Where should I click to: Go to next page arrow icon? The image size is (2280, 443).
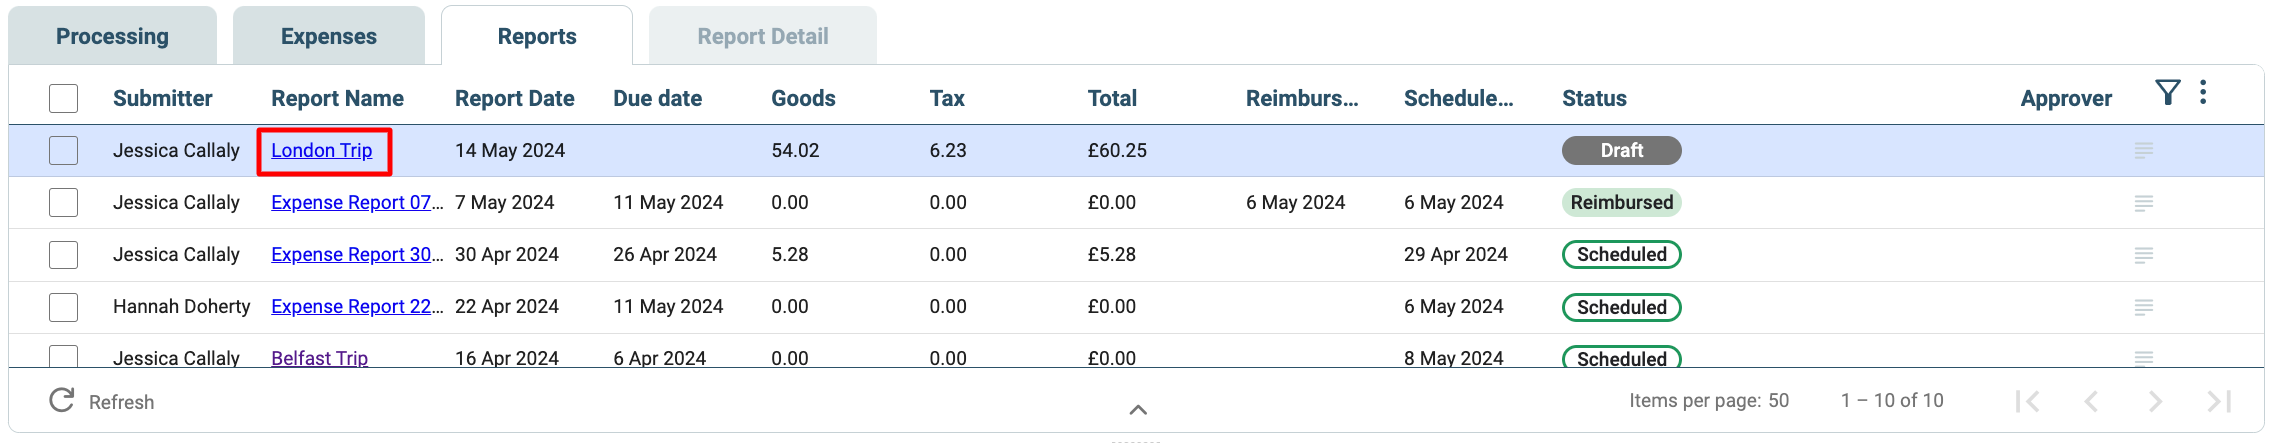(2155, 401)
